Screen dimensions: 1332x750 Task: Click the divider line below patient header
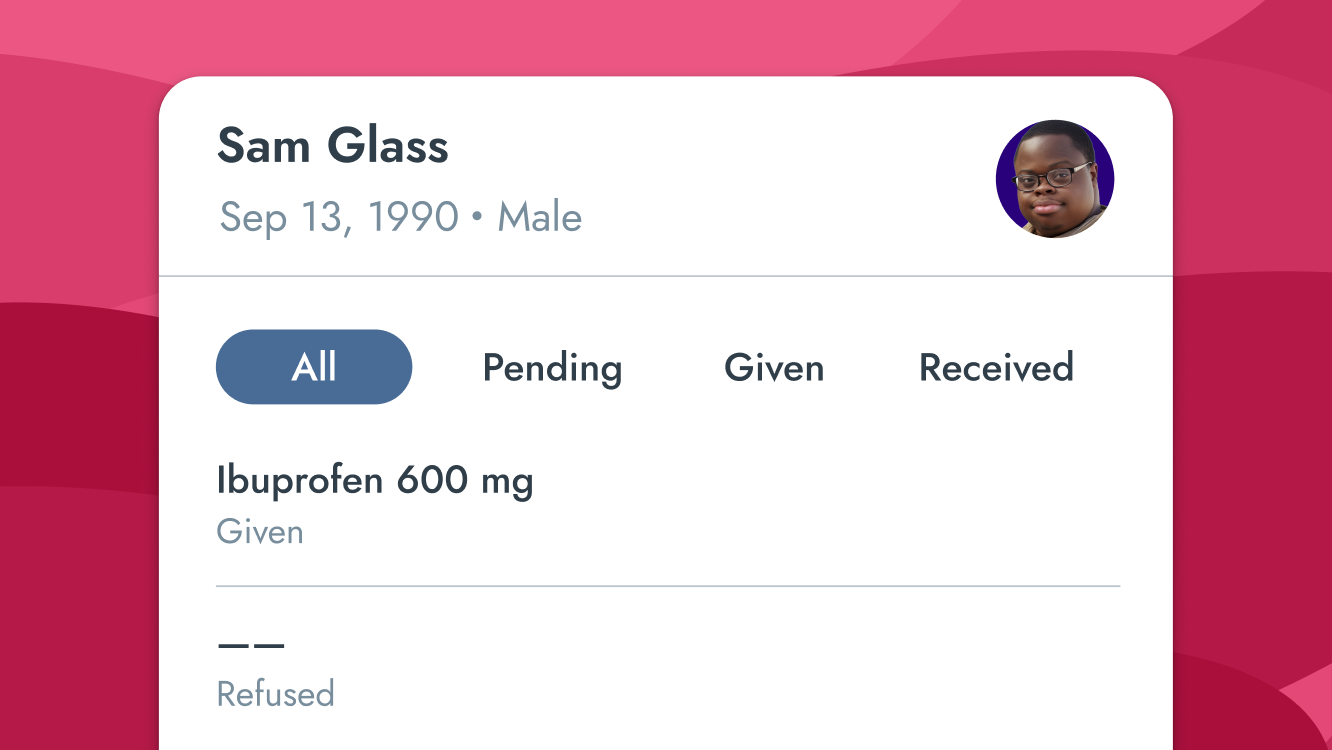pos(666,275)
